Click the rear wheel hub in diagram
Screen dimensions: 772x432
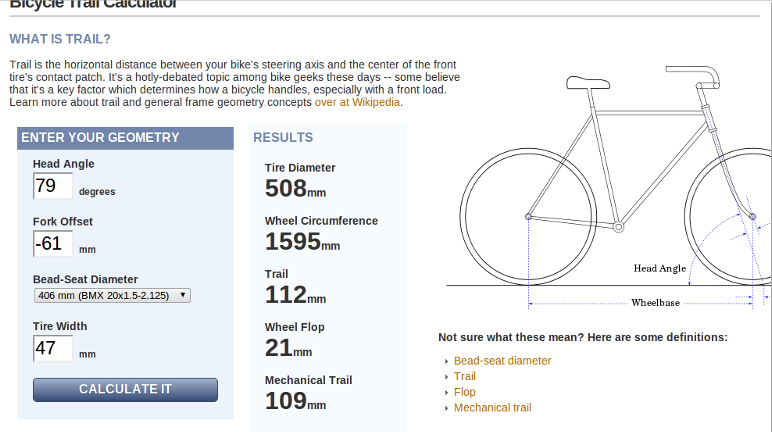(x=528, y=215)
